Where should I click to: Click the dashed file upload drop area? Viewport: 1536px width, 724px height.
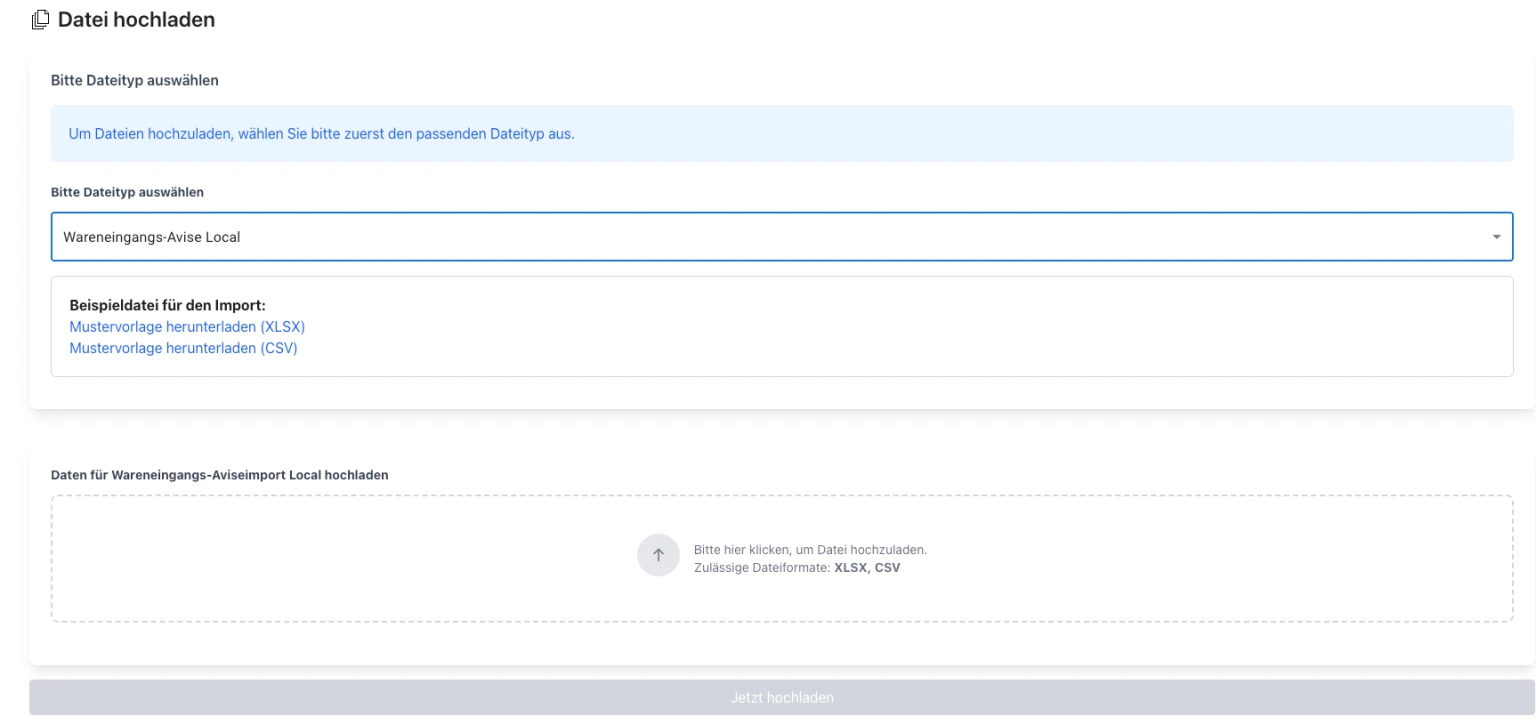(782, 558)
